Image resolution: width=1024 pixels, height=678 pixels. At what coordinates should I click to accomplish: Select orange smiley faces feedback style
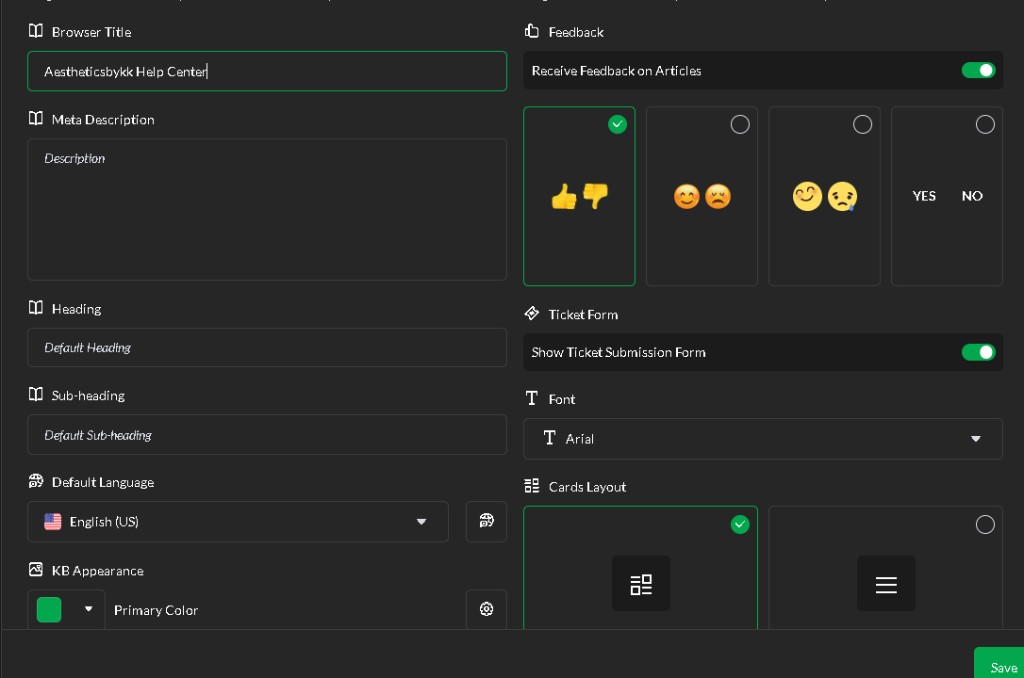[702, 196]
